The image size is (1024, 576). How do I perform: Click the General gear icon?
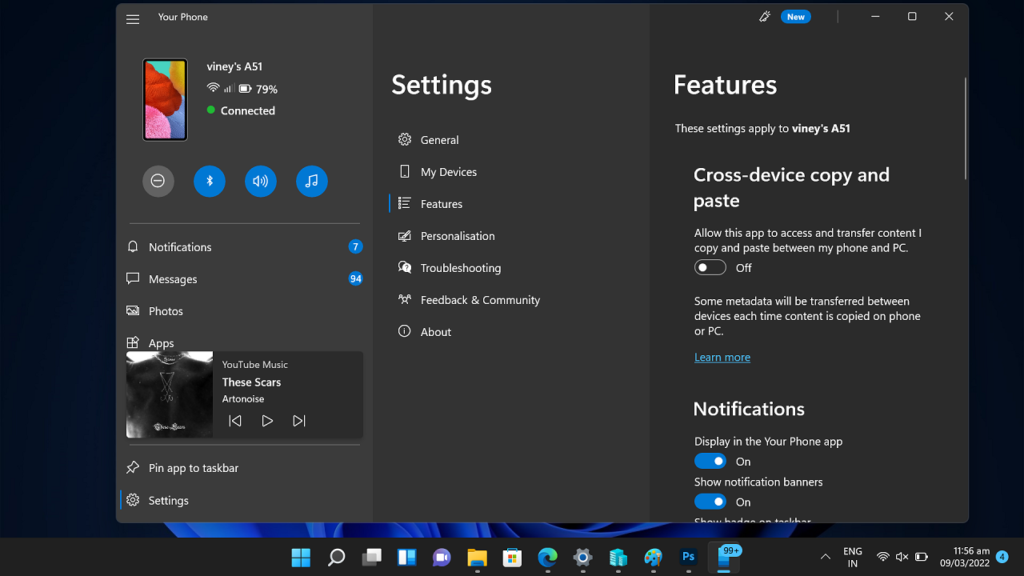point(405,139)
